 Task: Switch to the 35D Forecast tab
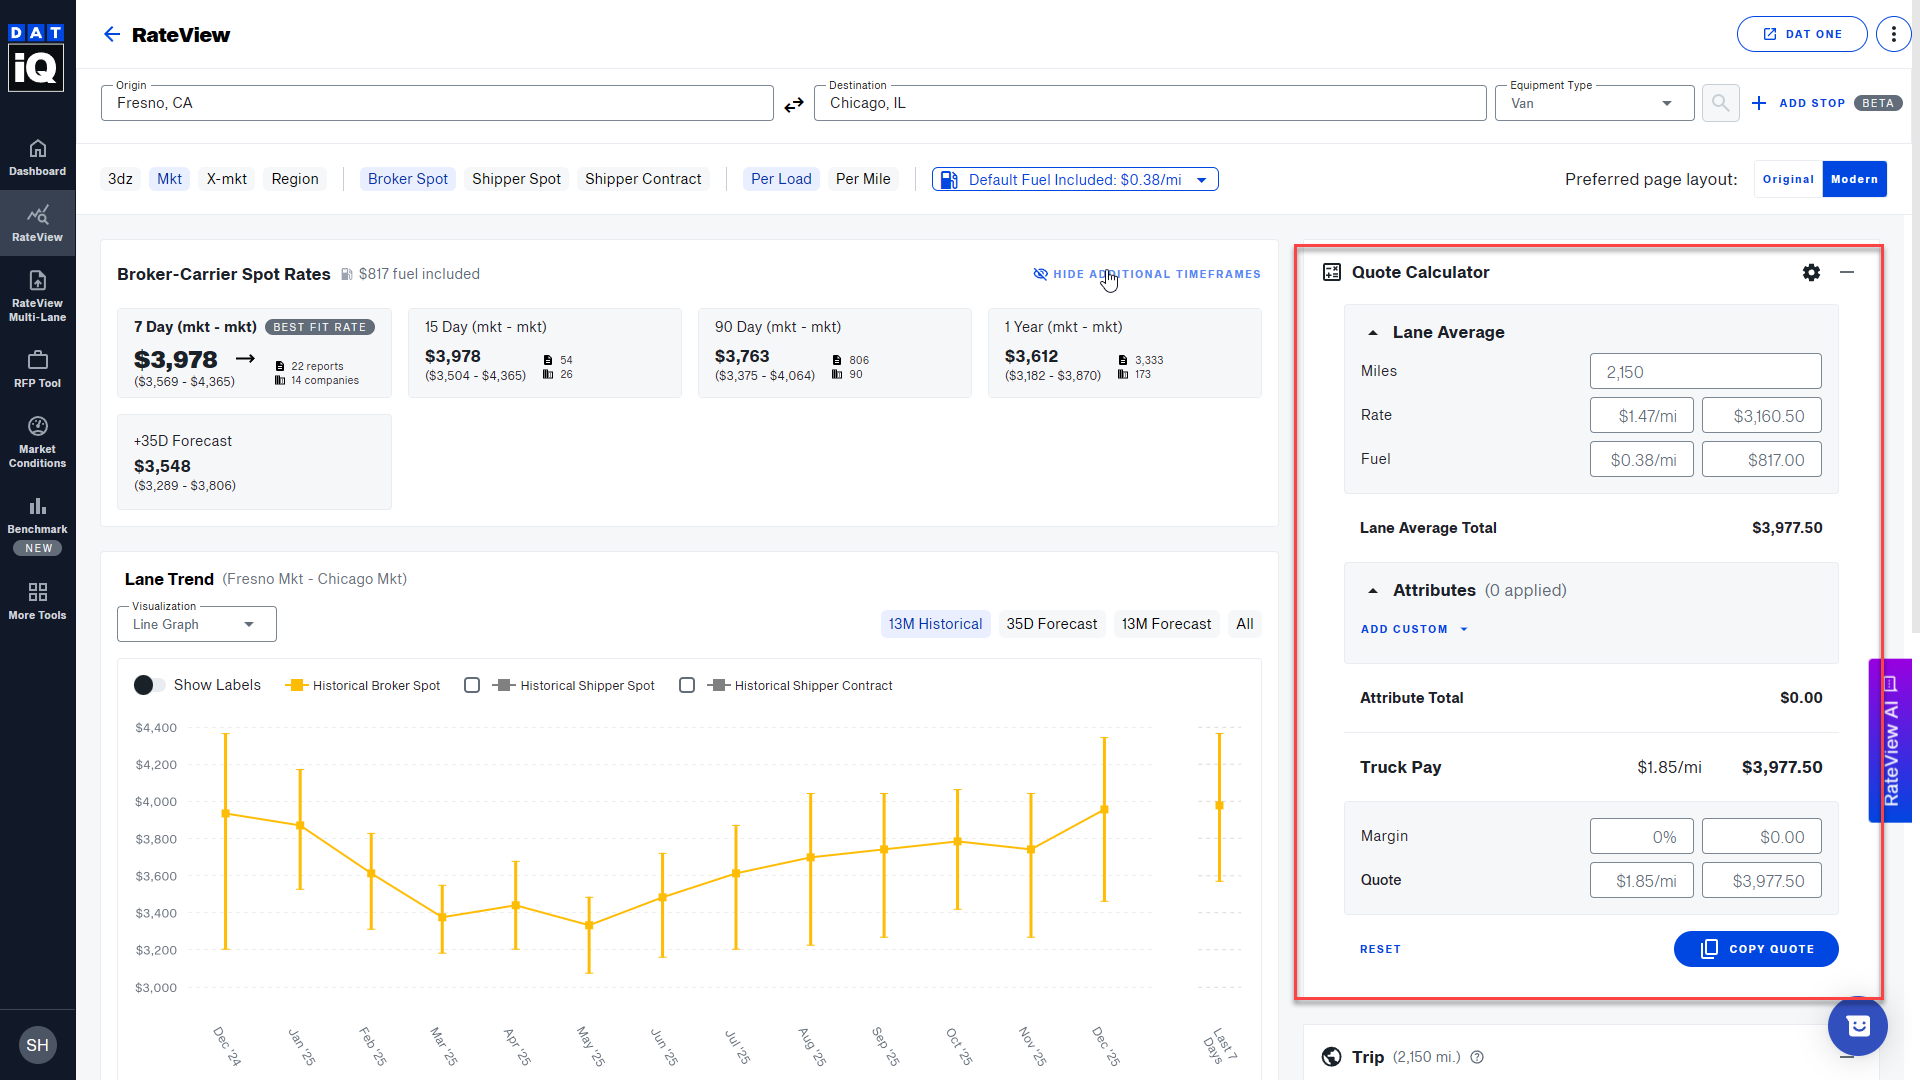point(1051,624)
